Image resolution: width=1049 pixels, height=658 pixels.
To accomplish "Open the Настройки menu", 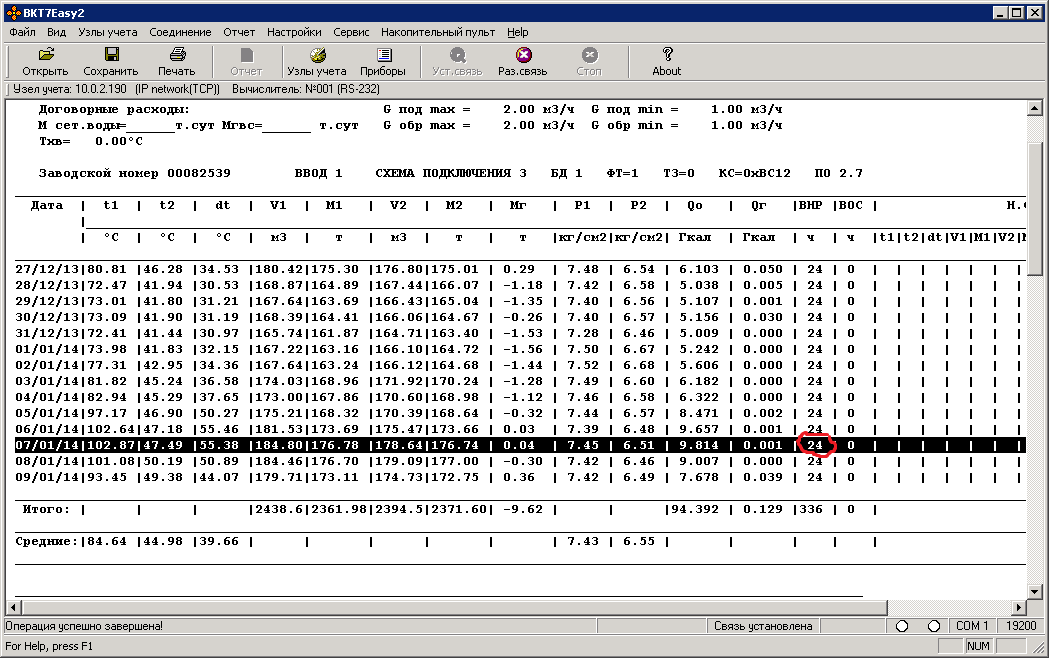I will coord(294,32).
